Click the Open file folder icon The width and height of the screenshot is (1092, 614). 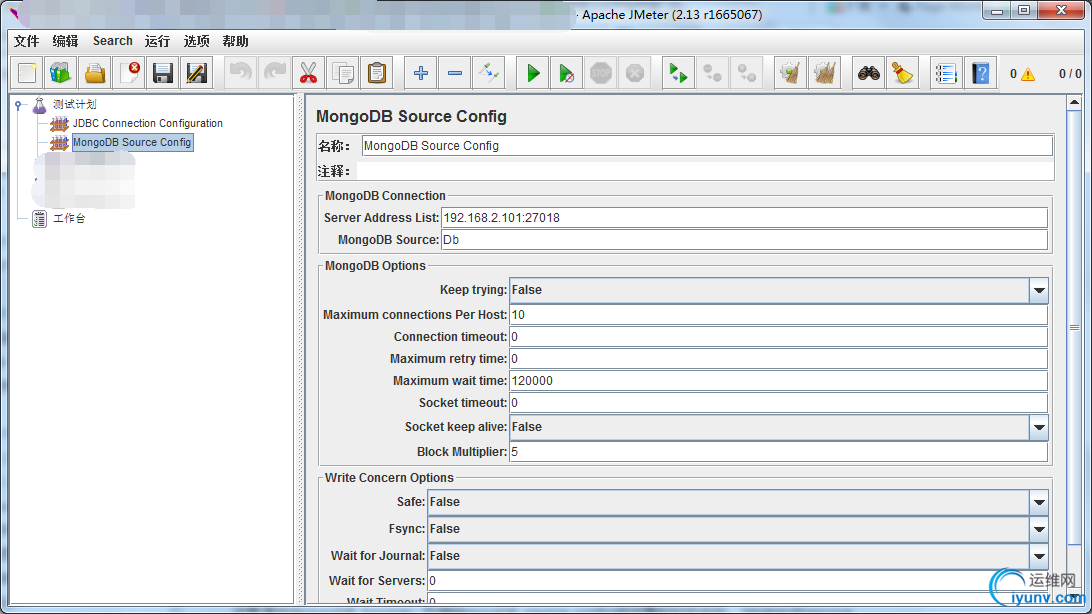tap(95, 73)
